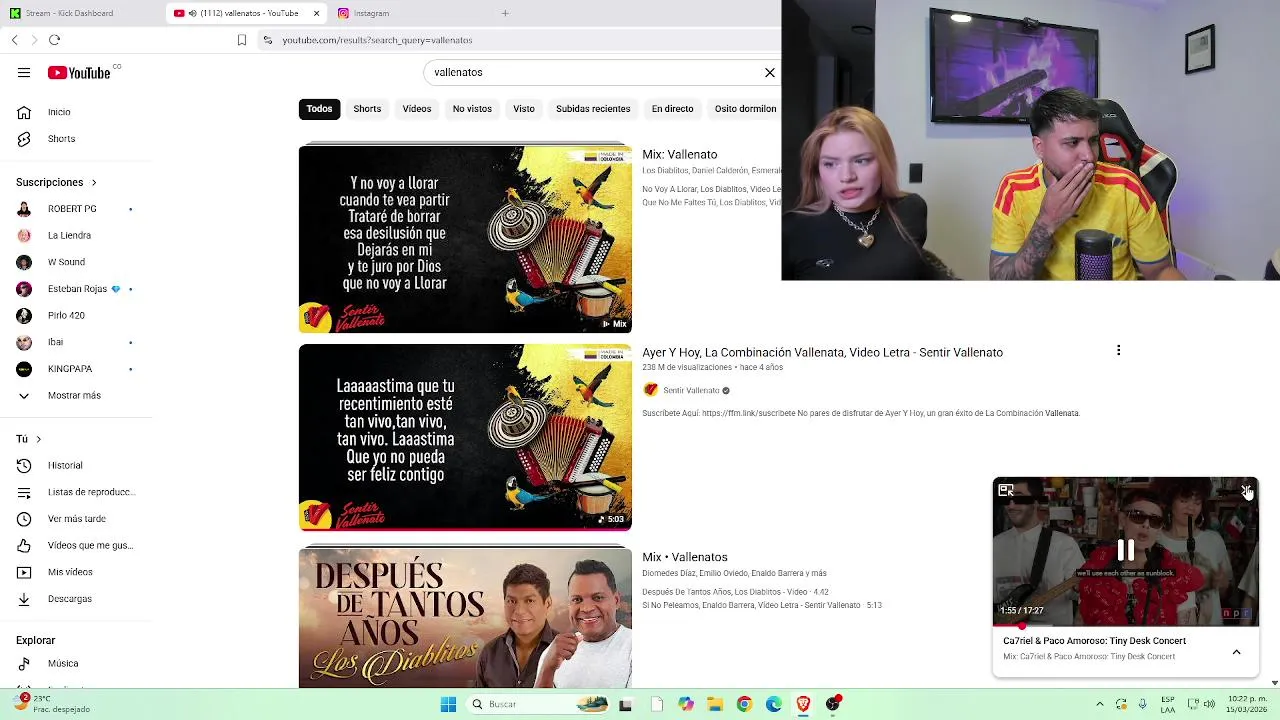Open Mis videos in sidebar
This screenshot has width=1280, height=720.
[70, 572]
